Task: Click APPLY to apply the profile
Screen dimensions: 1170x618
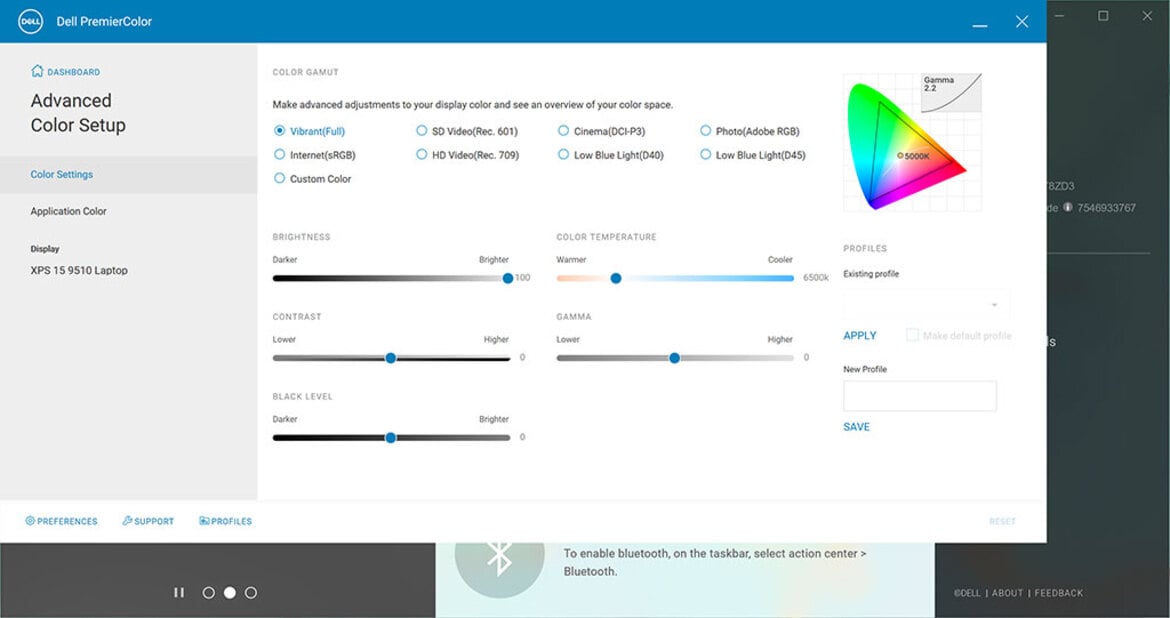Action: (x=860, y=336)
